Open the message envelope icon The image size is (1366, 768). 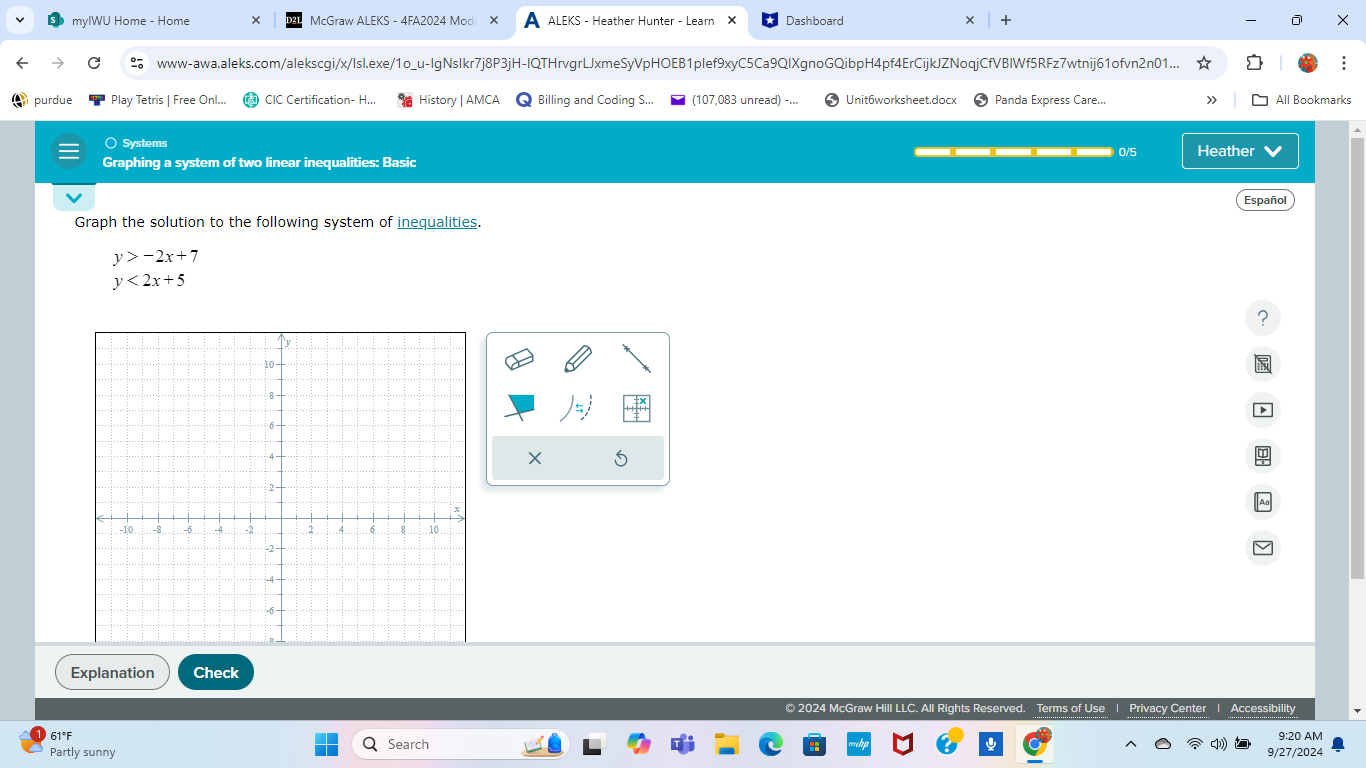coord(1263,548)
